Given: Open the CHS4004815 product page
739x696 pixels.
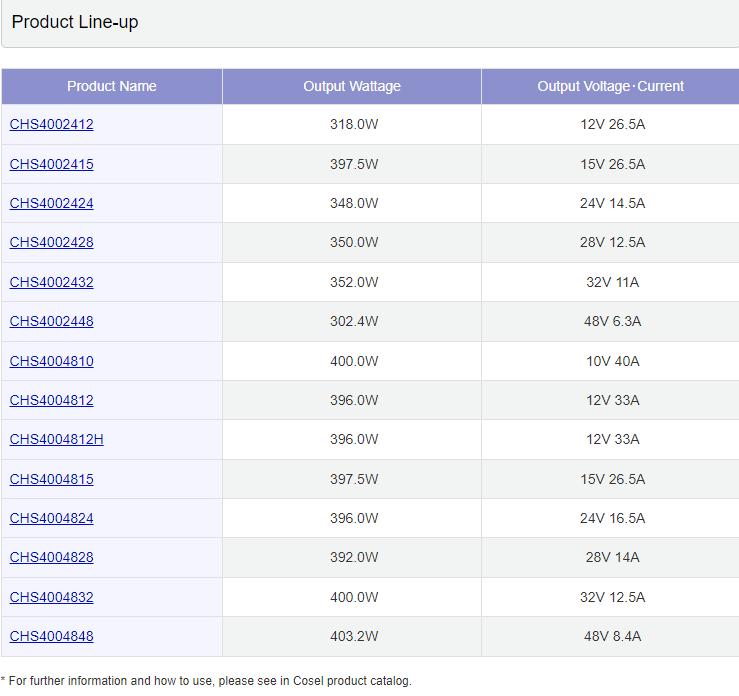Looking at the screenshot, I should point(51,479).
